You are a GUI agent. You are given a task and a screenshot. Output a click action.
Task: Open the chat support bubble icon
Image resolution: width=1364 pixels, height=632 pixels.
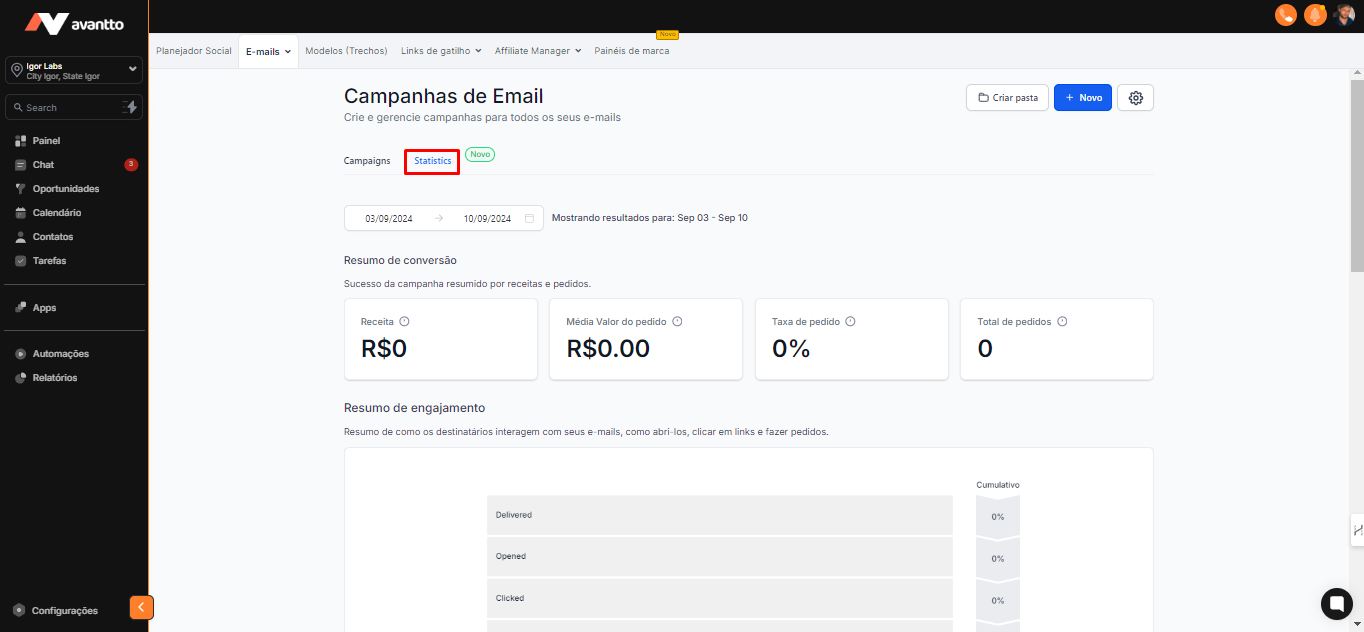click(x=1336, y=604)
